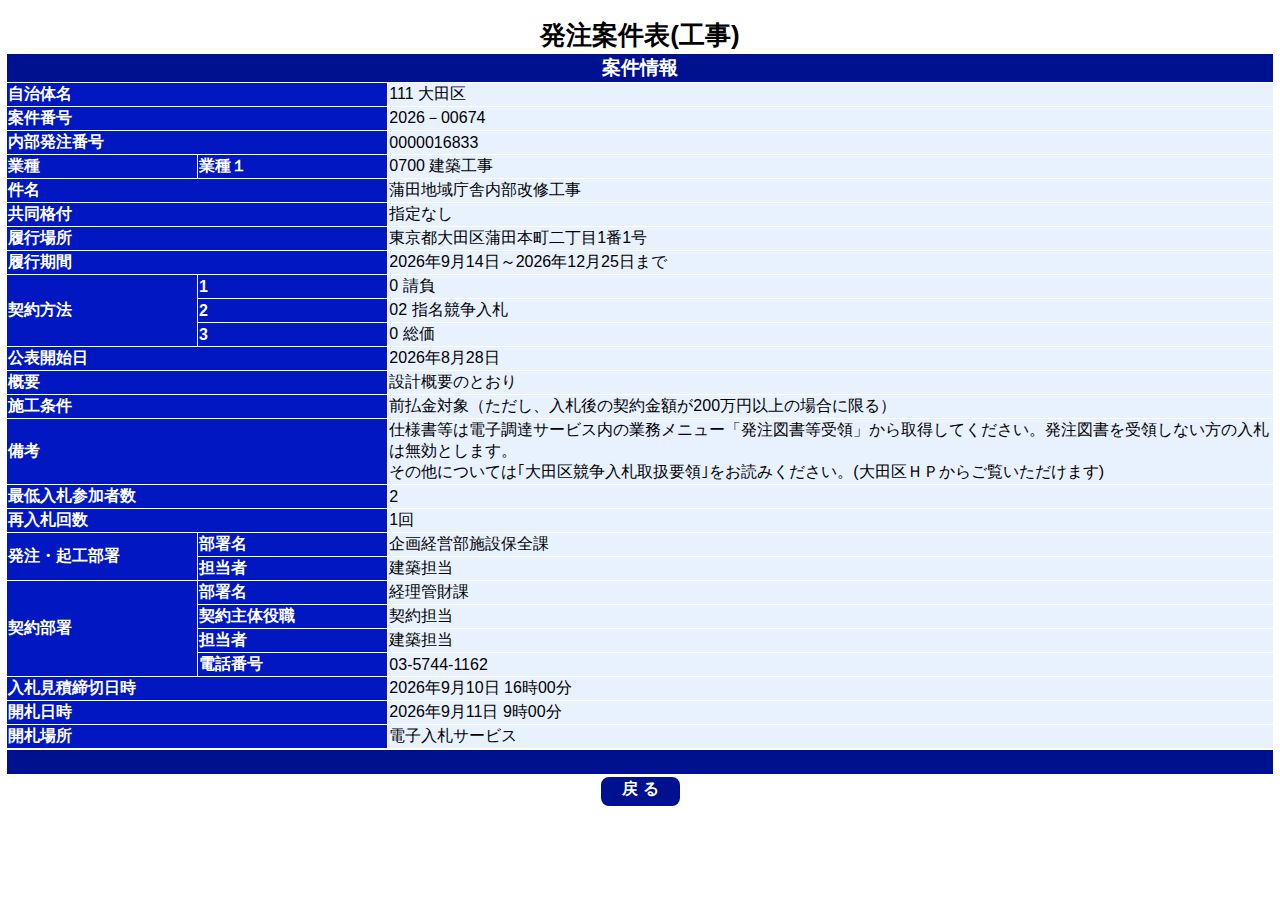Click the 内部発注番号 label cell

197,142
